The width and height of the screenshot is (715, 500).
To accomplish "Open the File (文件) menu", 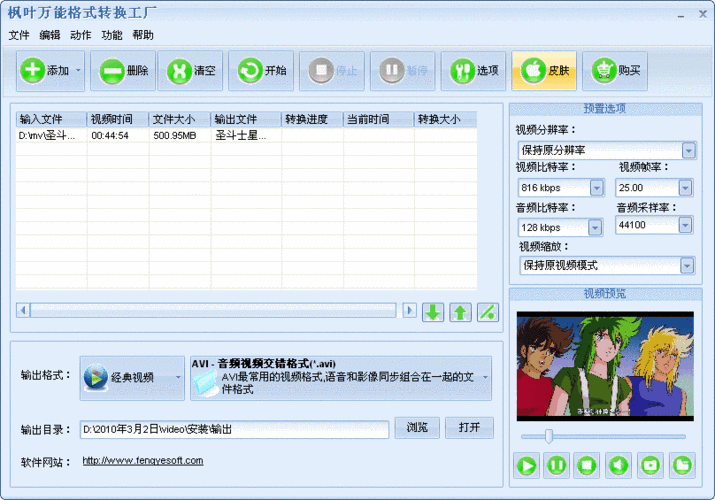I will click(19, 35).
